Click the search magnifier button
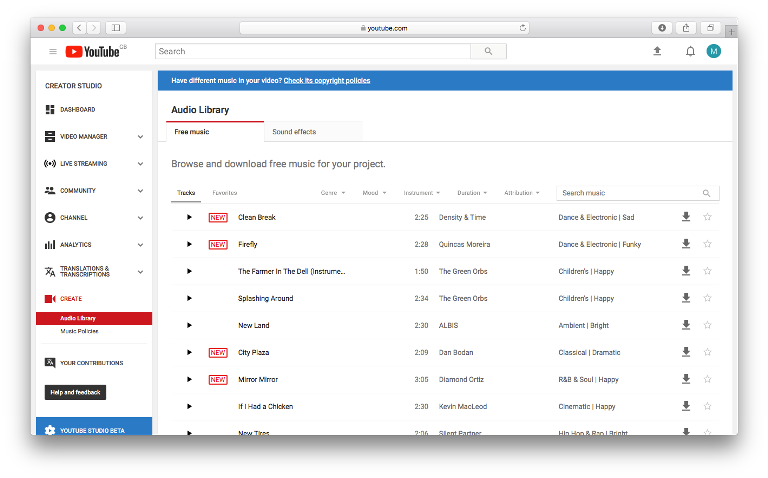The height and width of the screenshot is (478, 768). (x=488, y=51)
